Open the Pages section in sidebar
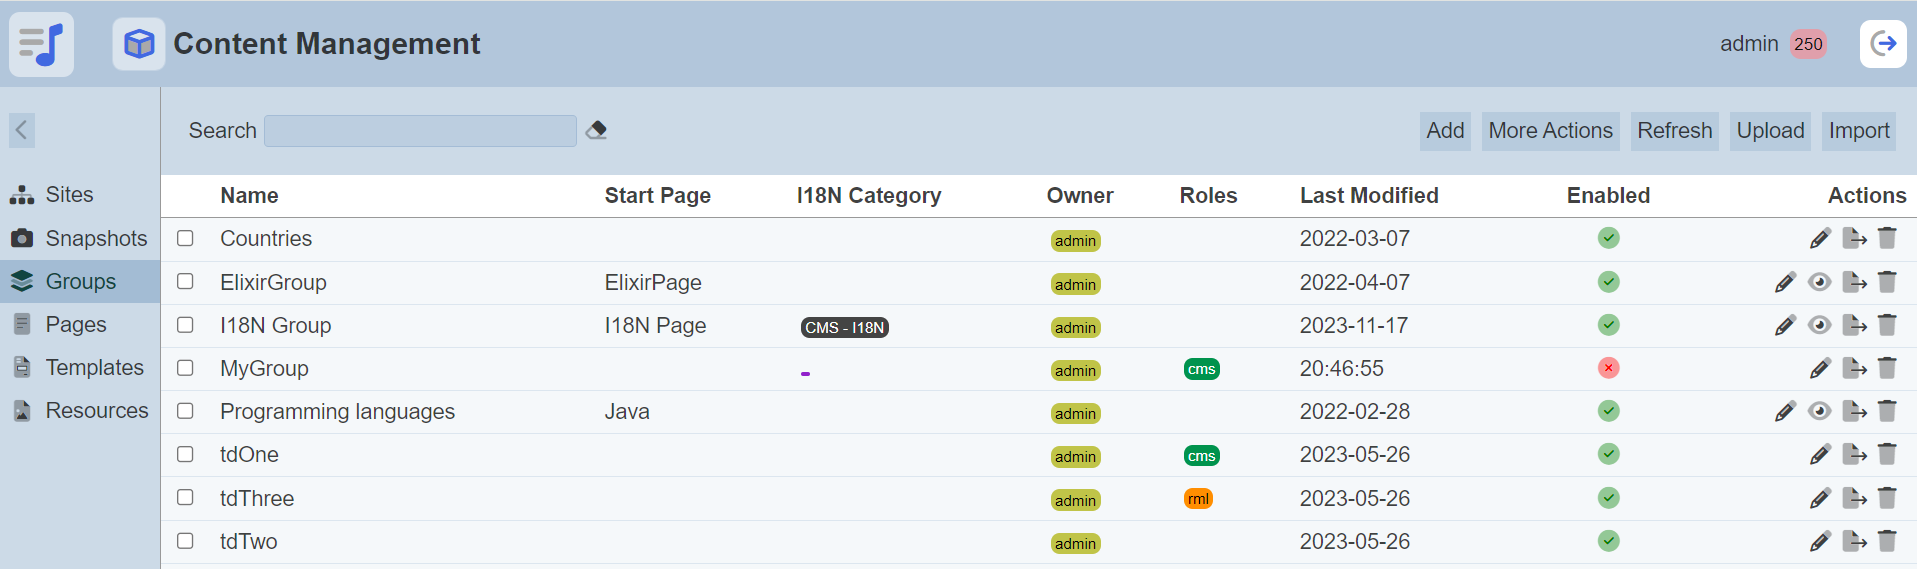Viewport: 1917px width, 569px height. (x=76, y=325)
